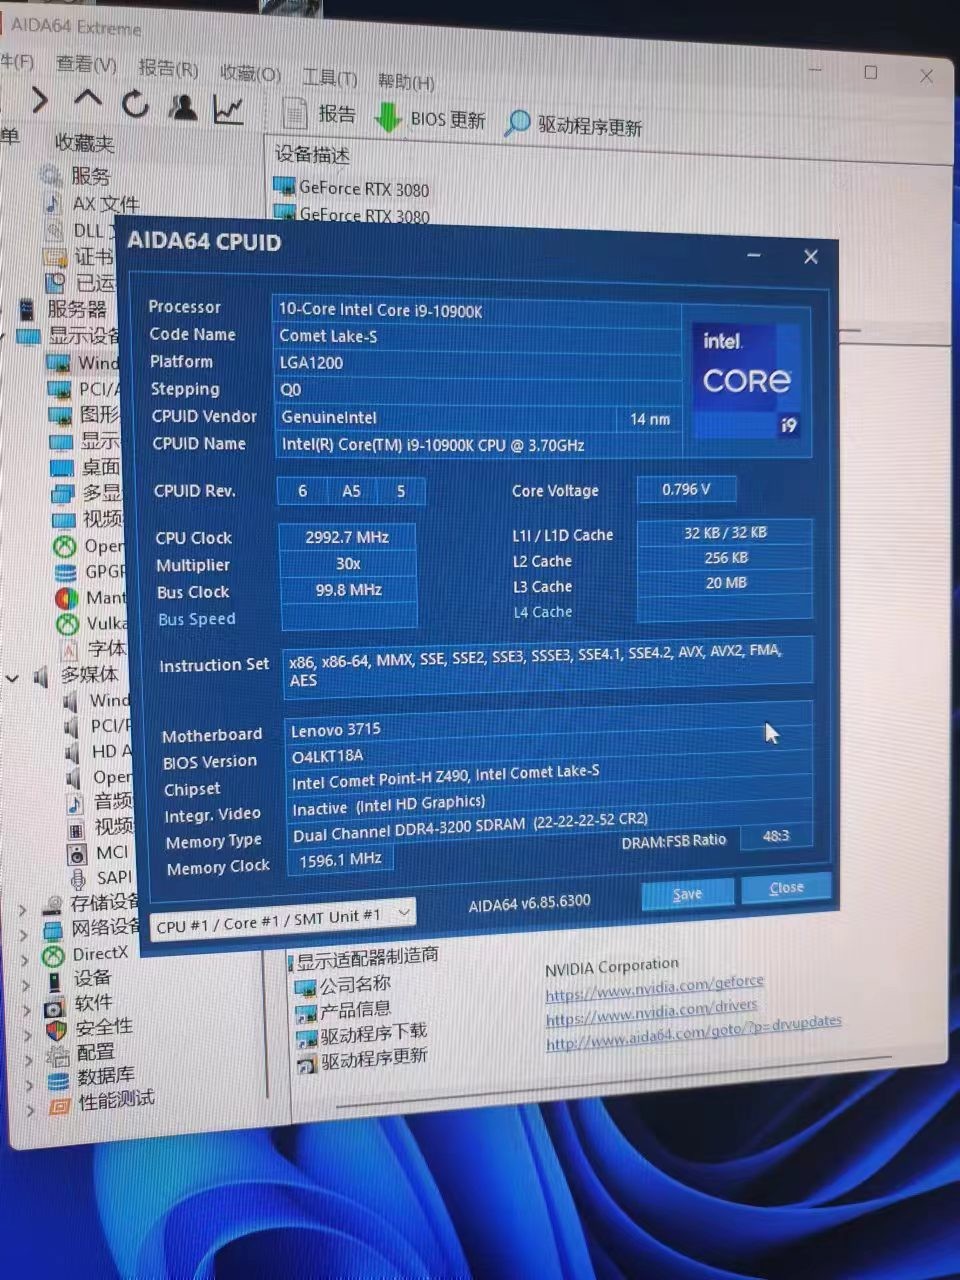Image resolution: width=960 pixels, height=1280 pixels.
Task: Open the aida64.com drvupdates link
Action: (x=694, y=1032)
